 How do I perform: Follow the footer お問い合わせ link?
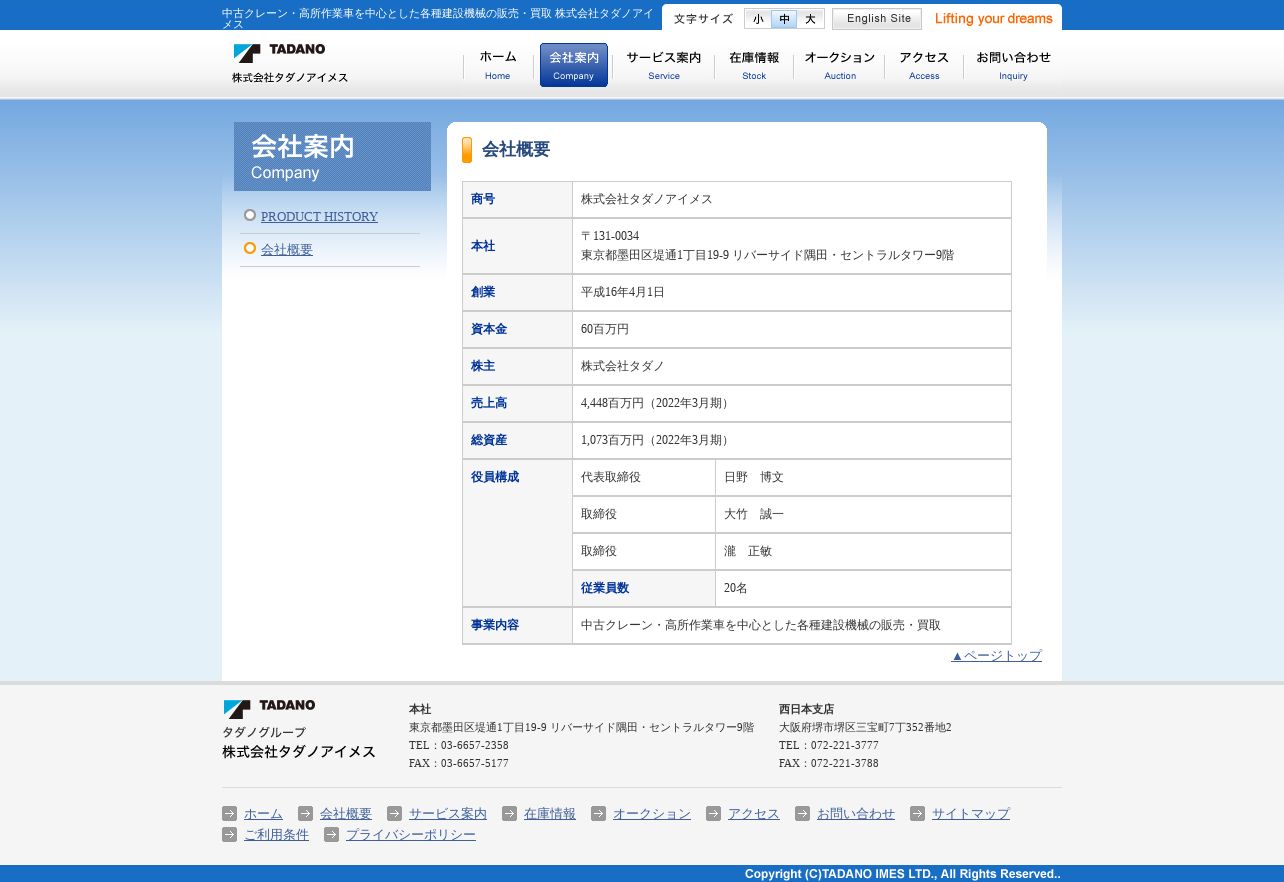[x=856, y=814]
